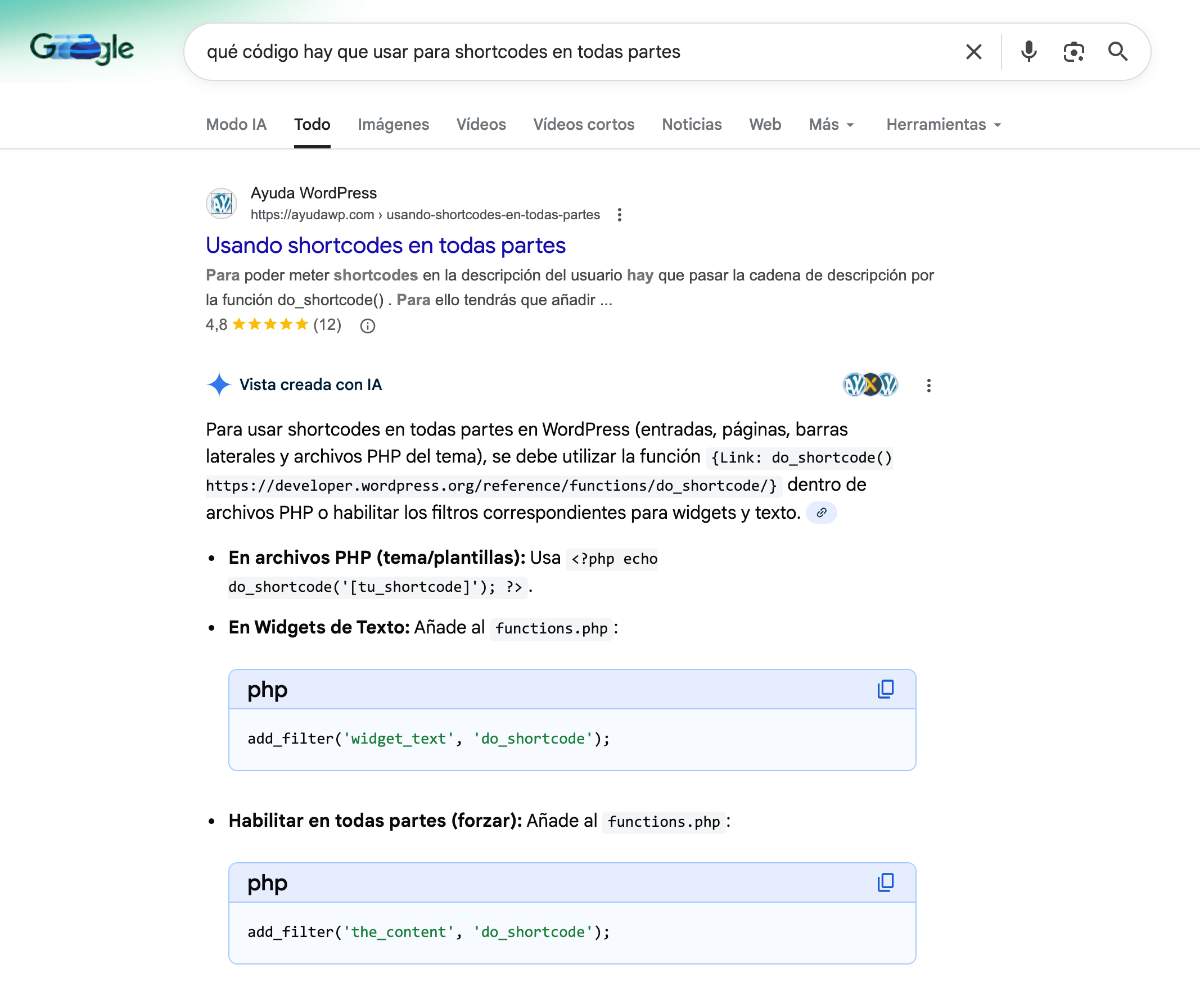Image resolution: width=1200 pixels, height=987 pixels.
Task: Open the Herramientas dropdown
Action: tap(941, 124)
